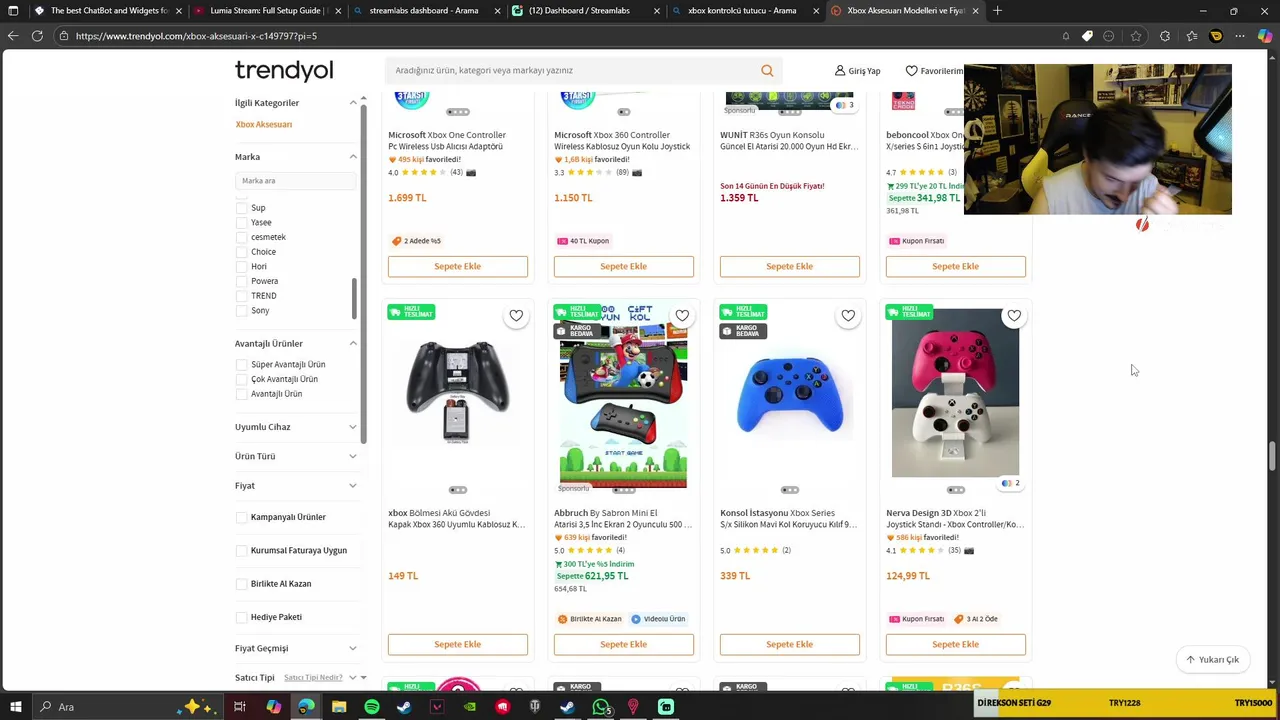Add page to favorites with star icon
This screenshot has height=720, width=1280.
1136,36
